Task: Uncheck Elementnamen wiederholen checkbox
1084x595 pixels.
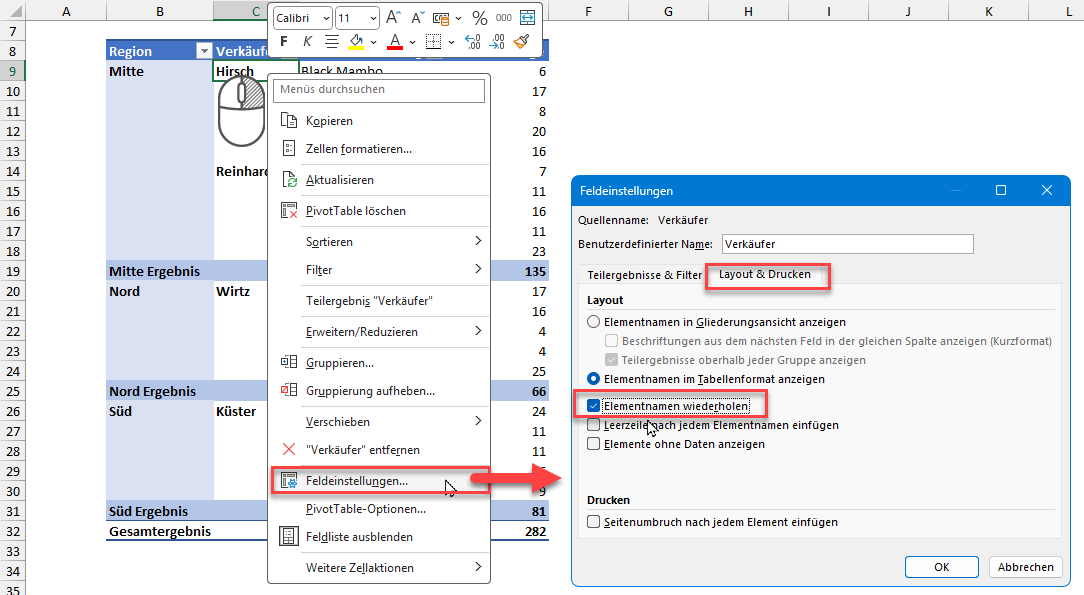Action: [594, 406]
